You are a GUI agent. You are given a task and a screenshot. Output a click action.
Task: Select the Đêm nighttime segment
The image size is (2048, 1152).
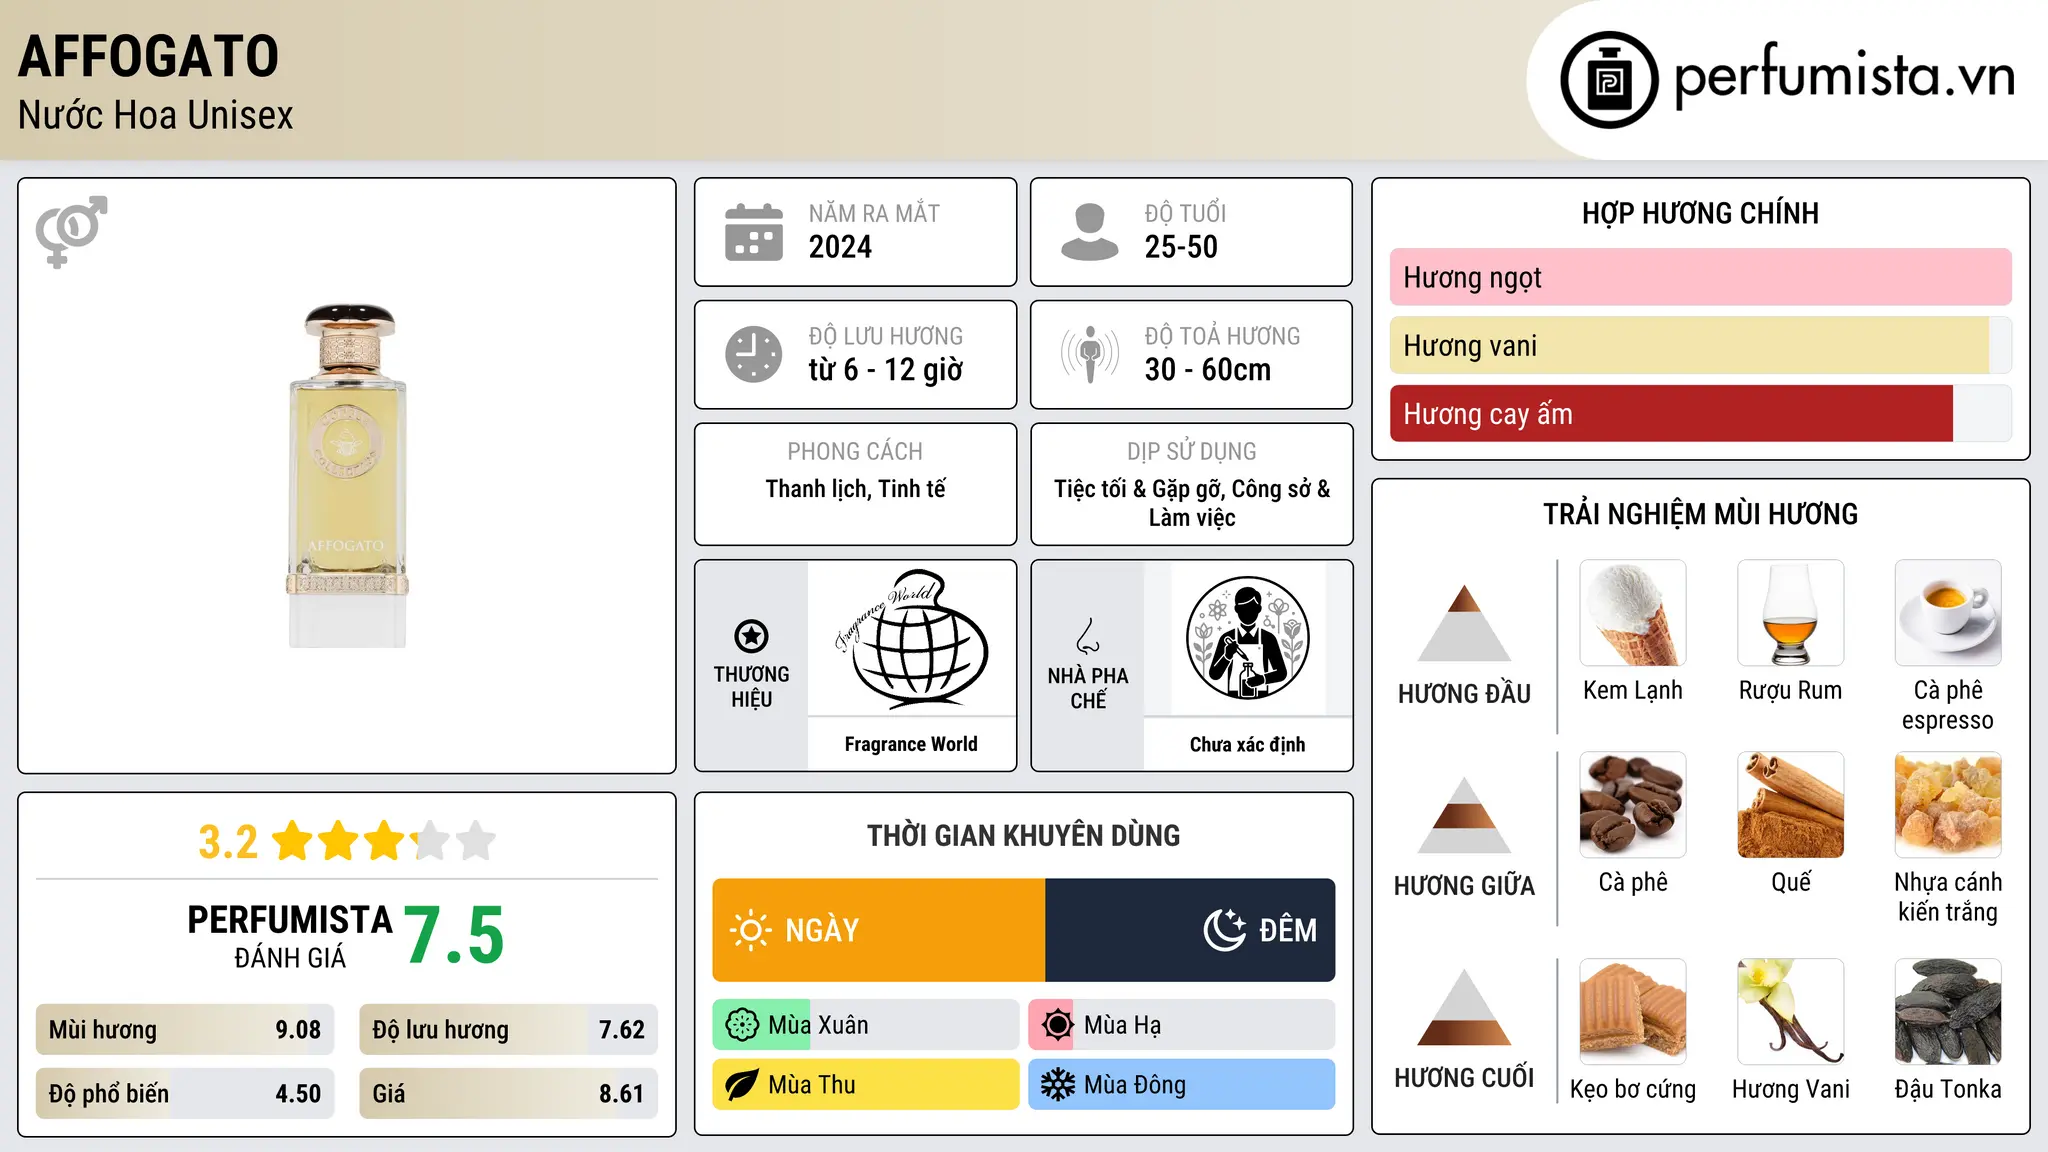(1190, 930)
